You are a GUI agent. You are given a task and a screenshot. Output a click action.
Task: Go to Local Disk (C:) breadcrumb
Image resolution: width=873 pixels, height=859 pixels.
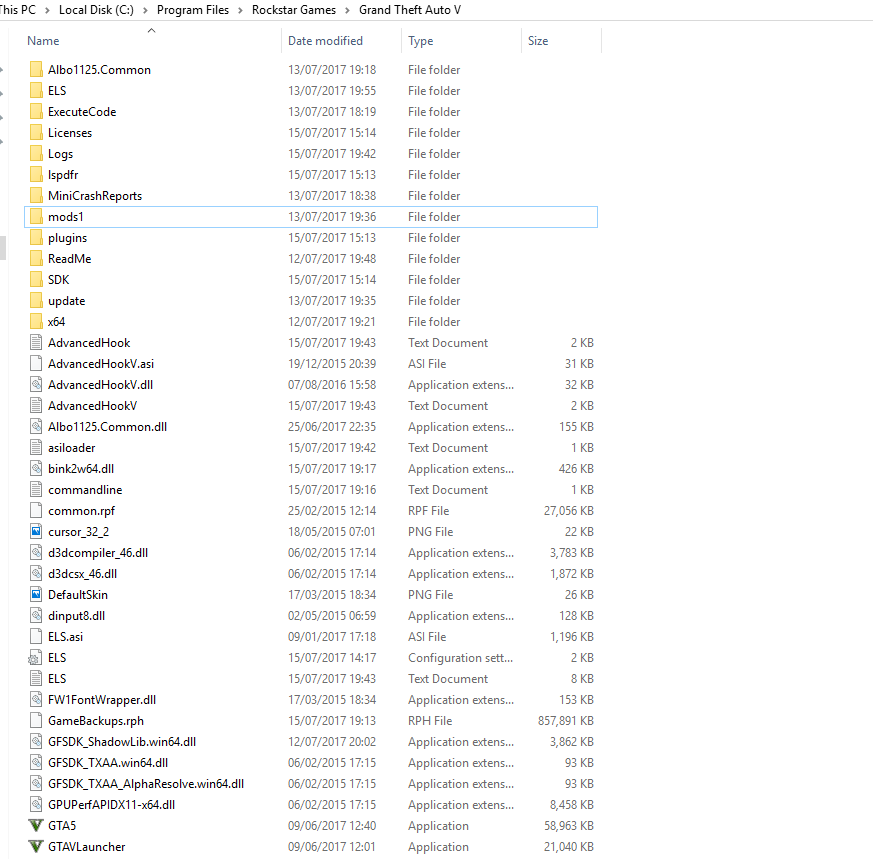(x=96, y=10)
